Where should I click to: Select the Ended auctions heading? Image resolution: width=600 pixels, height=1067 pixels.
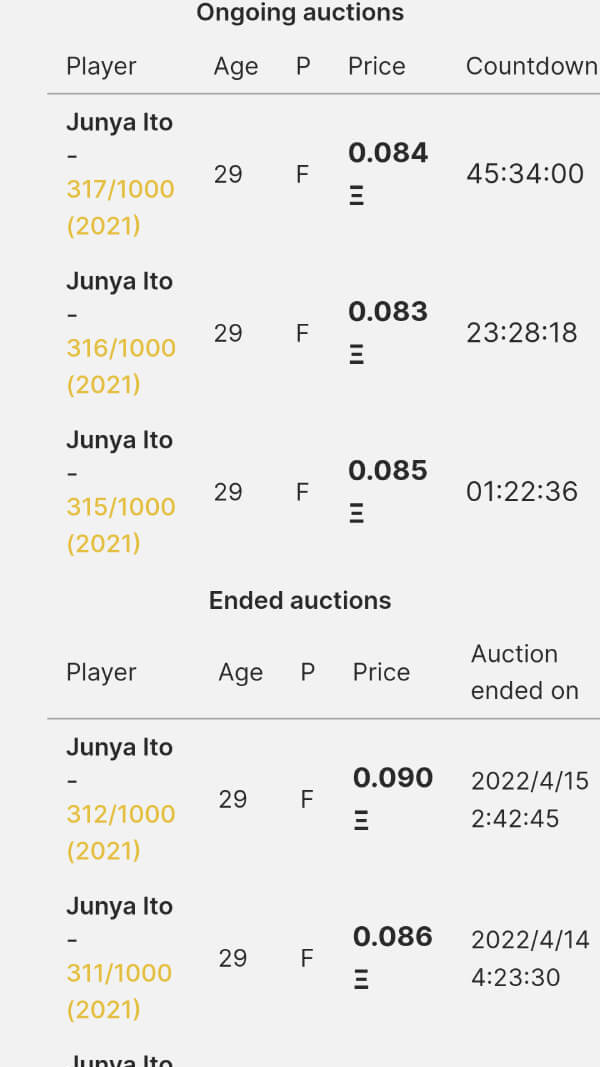tap(300, 600)
